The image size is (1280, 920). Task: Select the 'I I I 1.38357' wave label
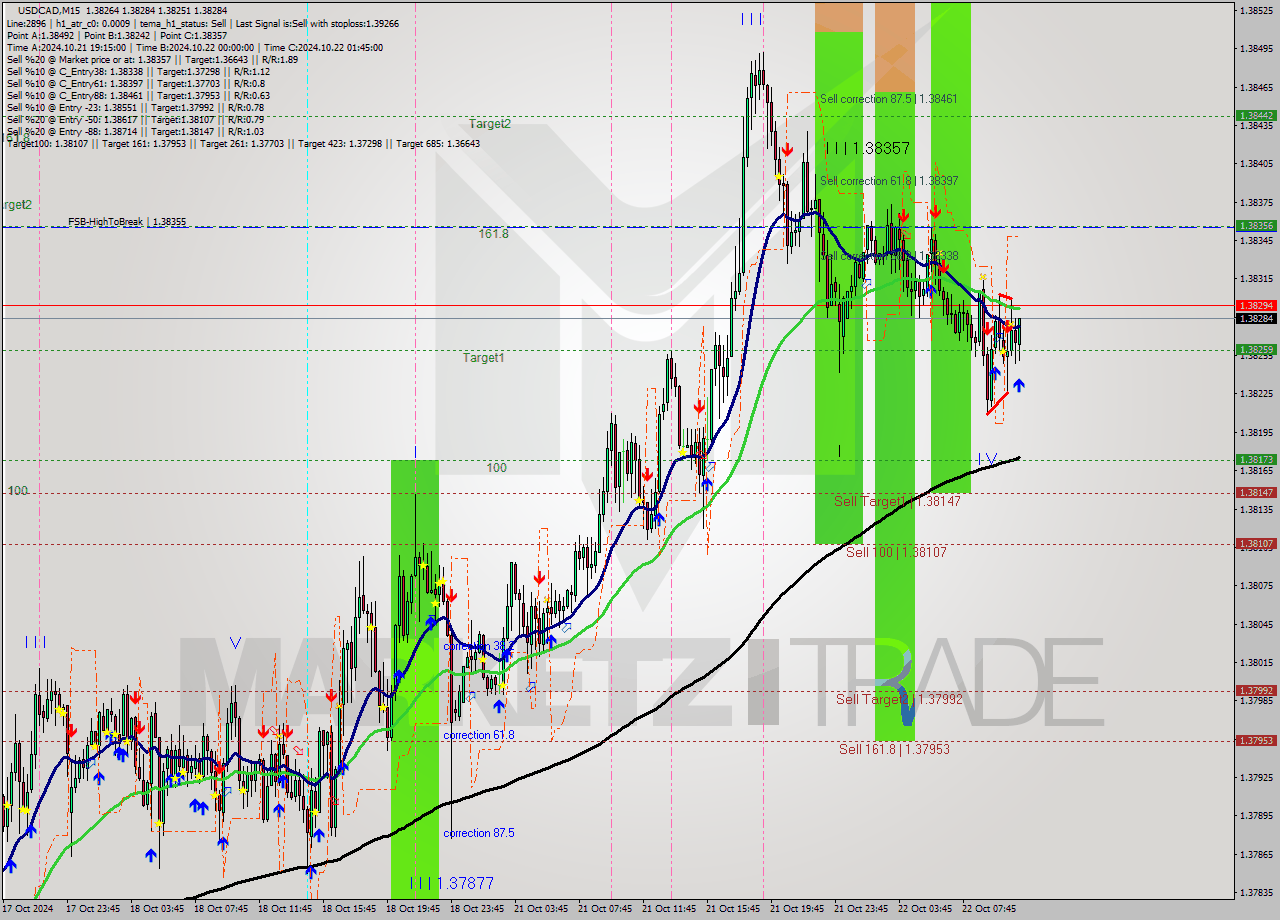pyautogui.click(x=867, y=148)
